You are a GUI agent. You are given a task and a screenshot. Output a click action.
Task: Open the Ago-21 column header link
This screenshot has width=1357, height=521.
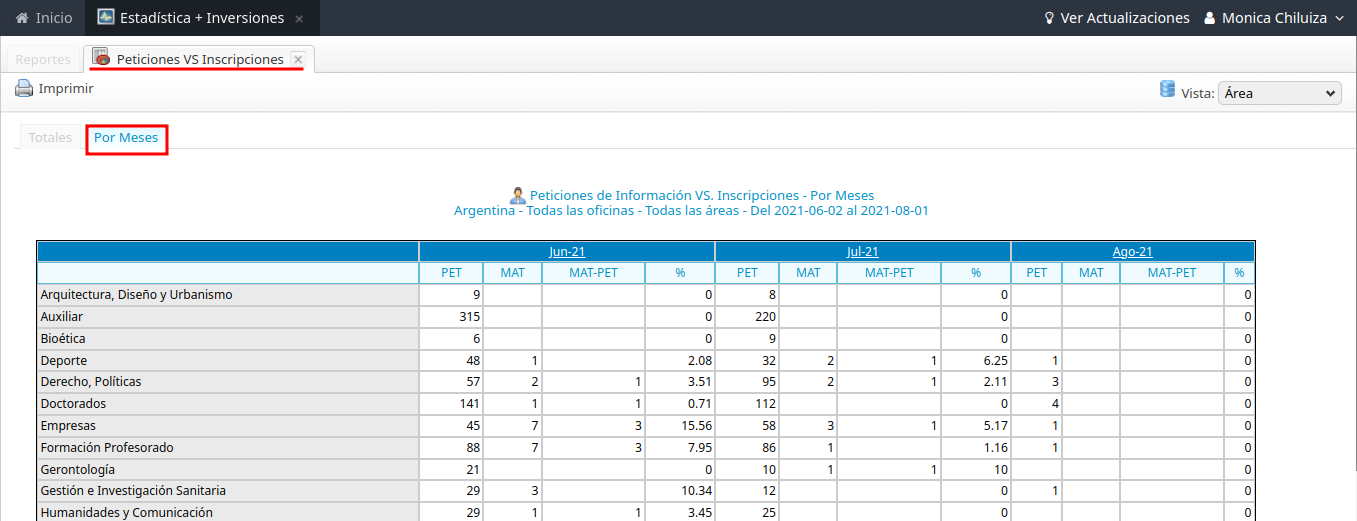coord(1132,252)
